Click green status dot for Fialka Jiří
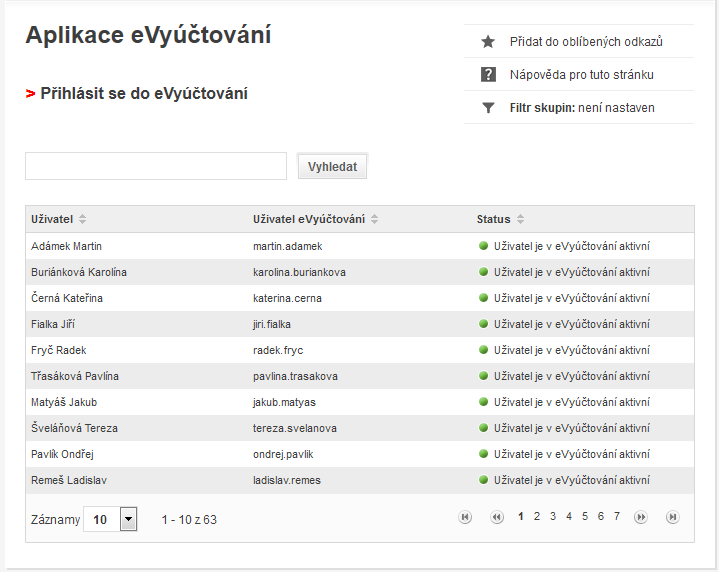This screenshot has height=572, width=719. coord(483,323)
